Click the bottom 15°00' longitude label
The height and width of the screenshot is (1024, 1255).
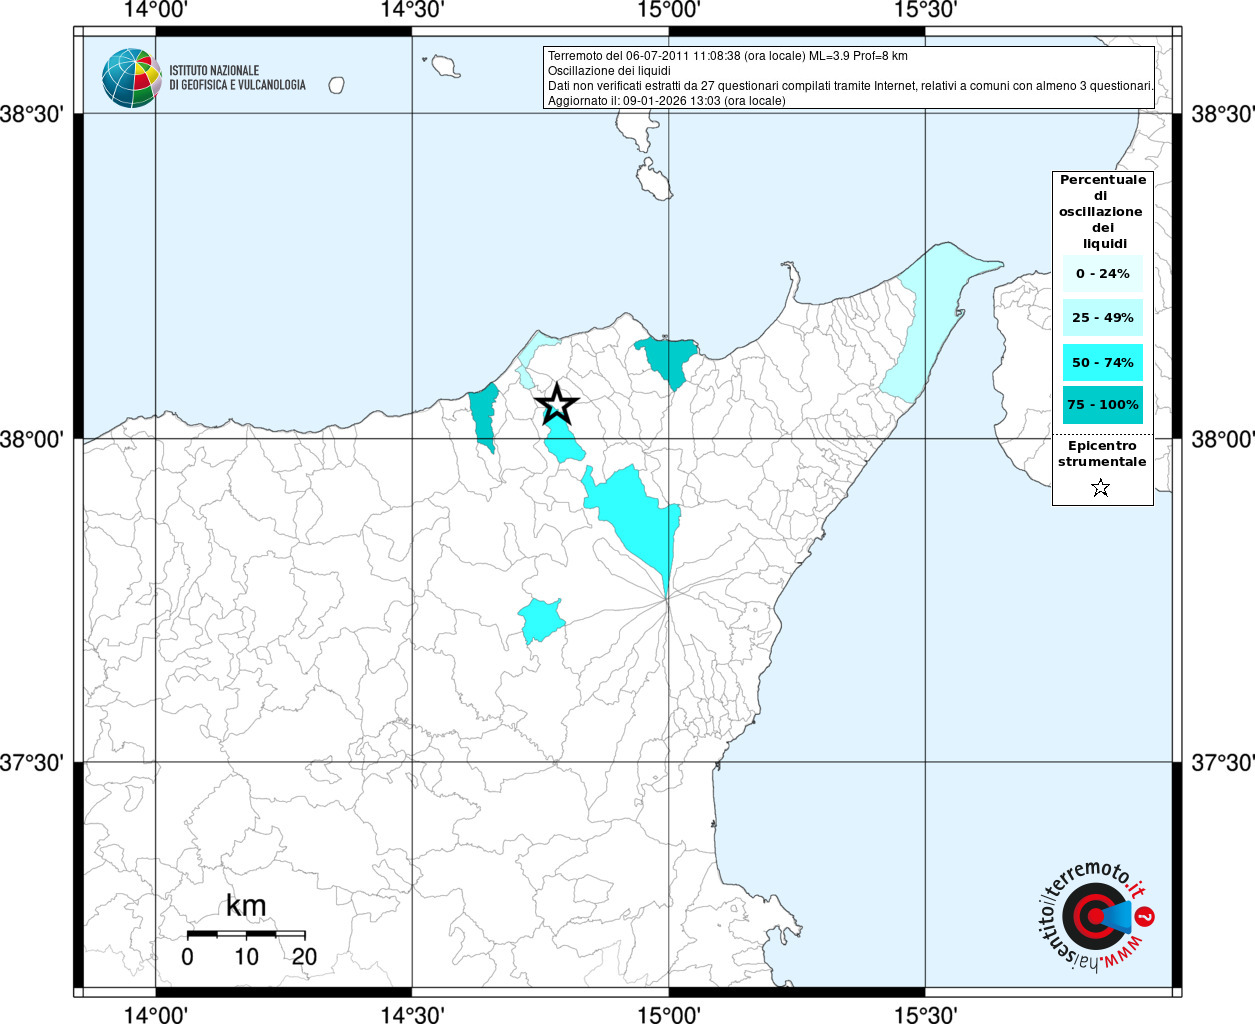[x=668, y=1014]
